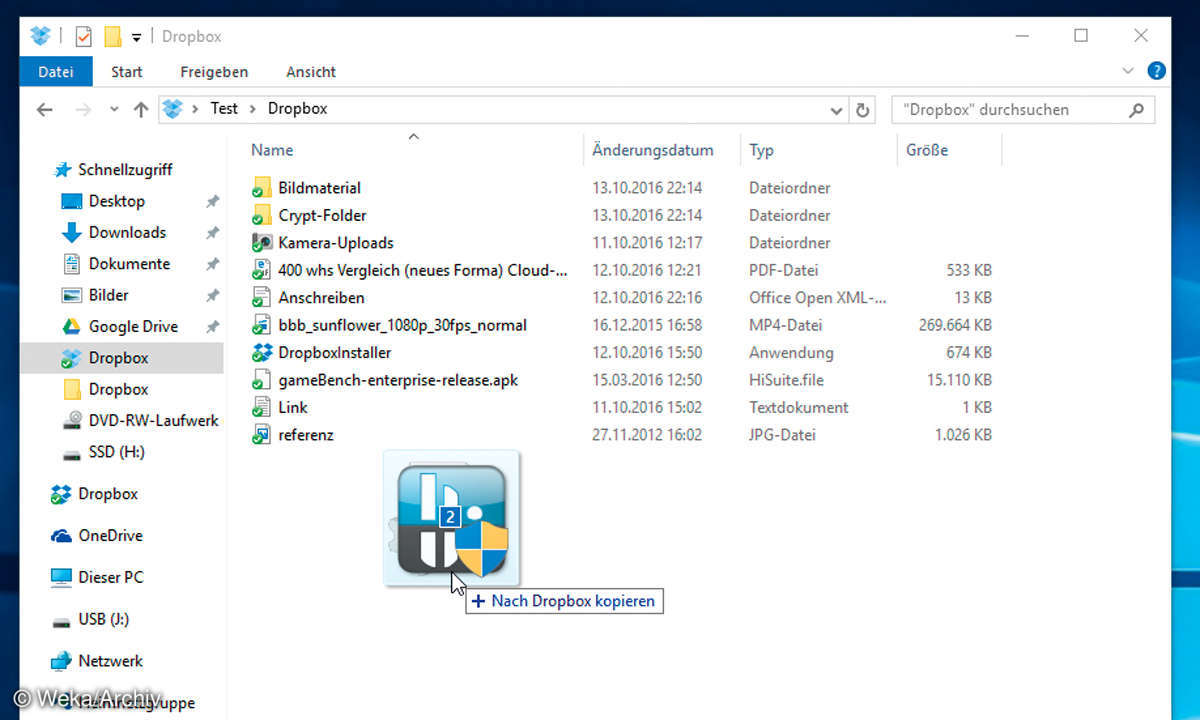Image resolution: width=1200 pixels, height=720 pixels.
Task: Click the search magnifier icon
Action: tap(1136, 110)
